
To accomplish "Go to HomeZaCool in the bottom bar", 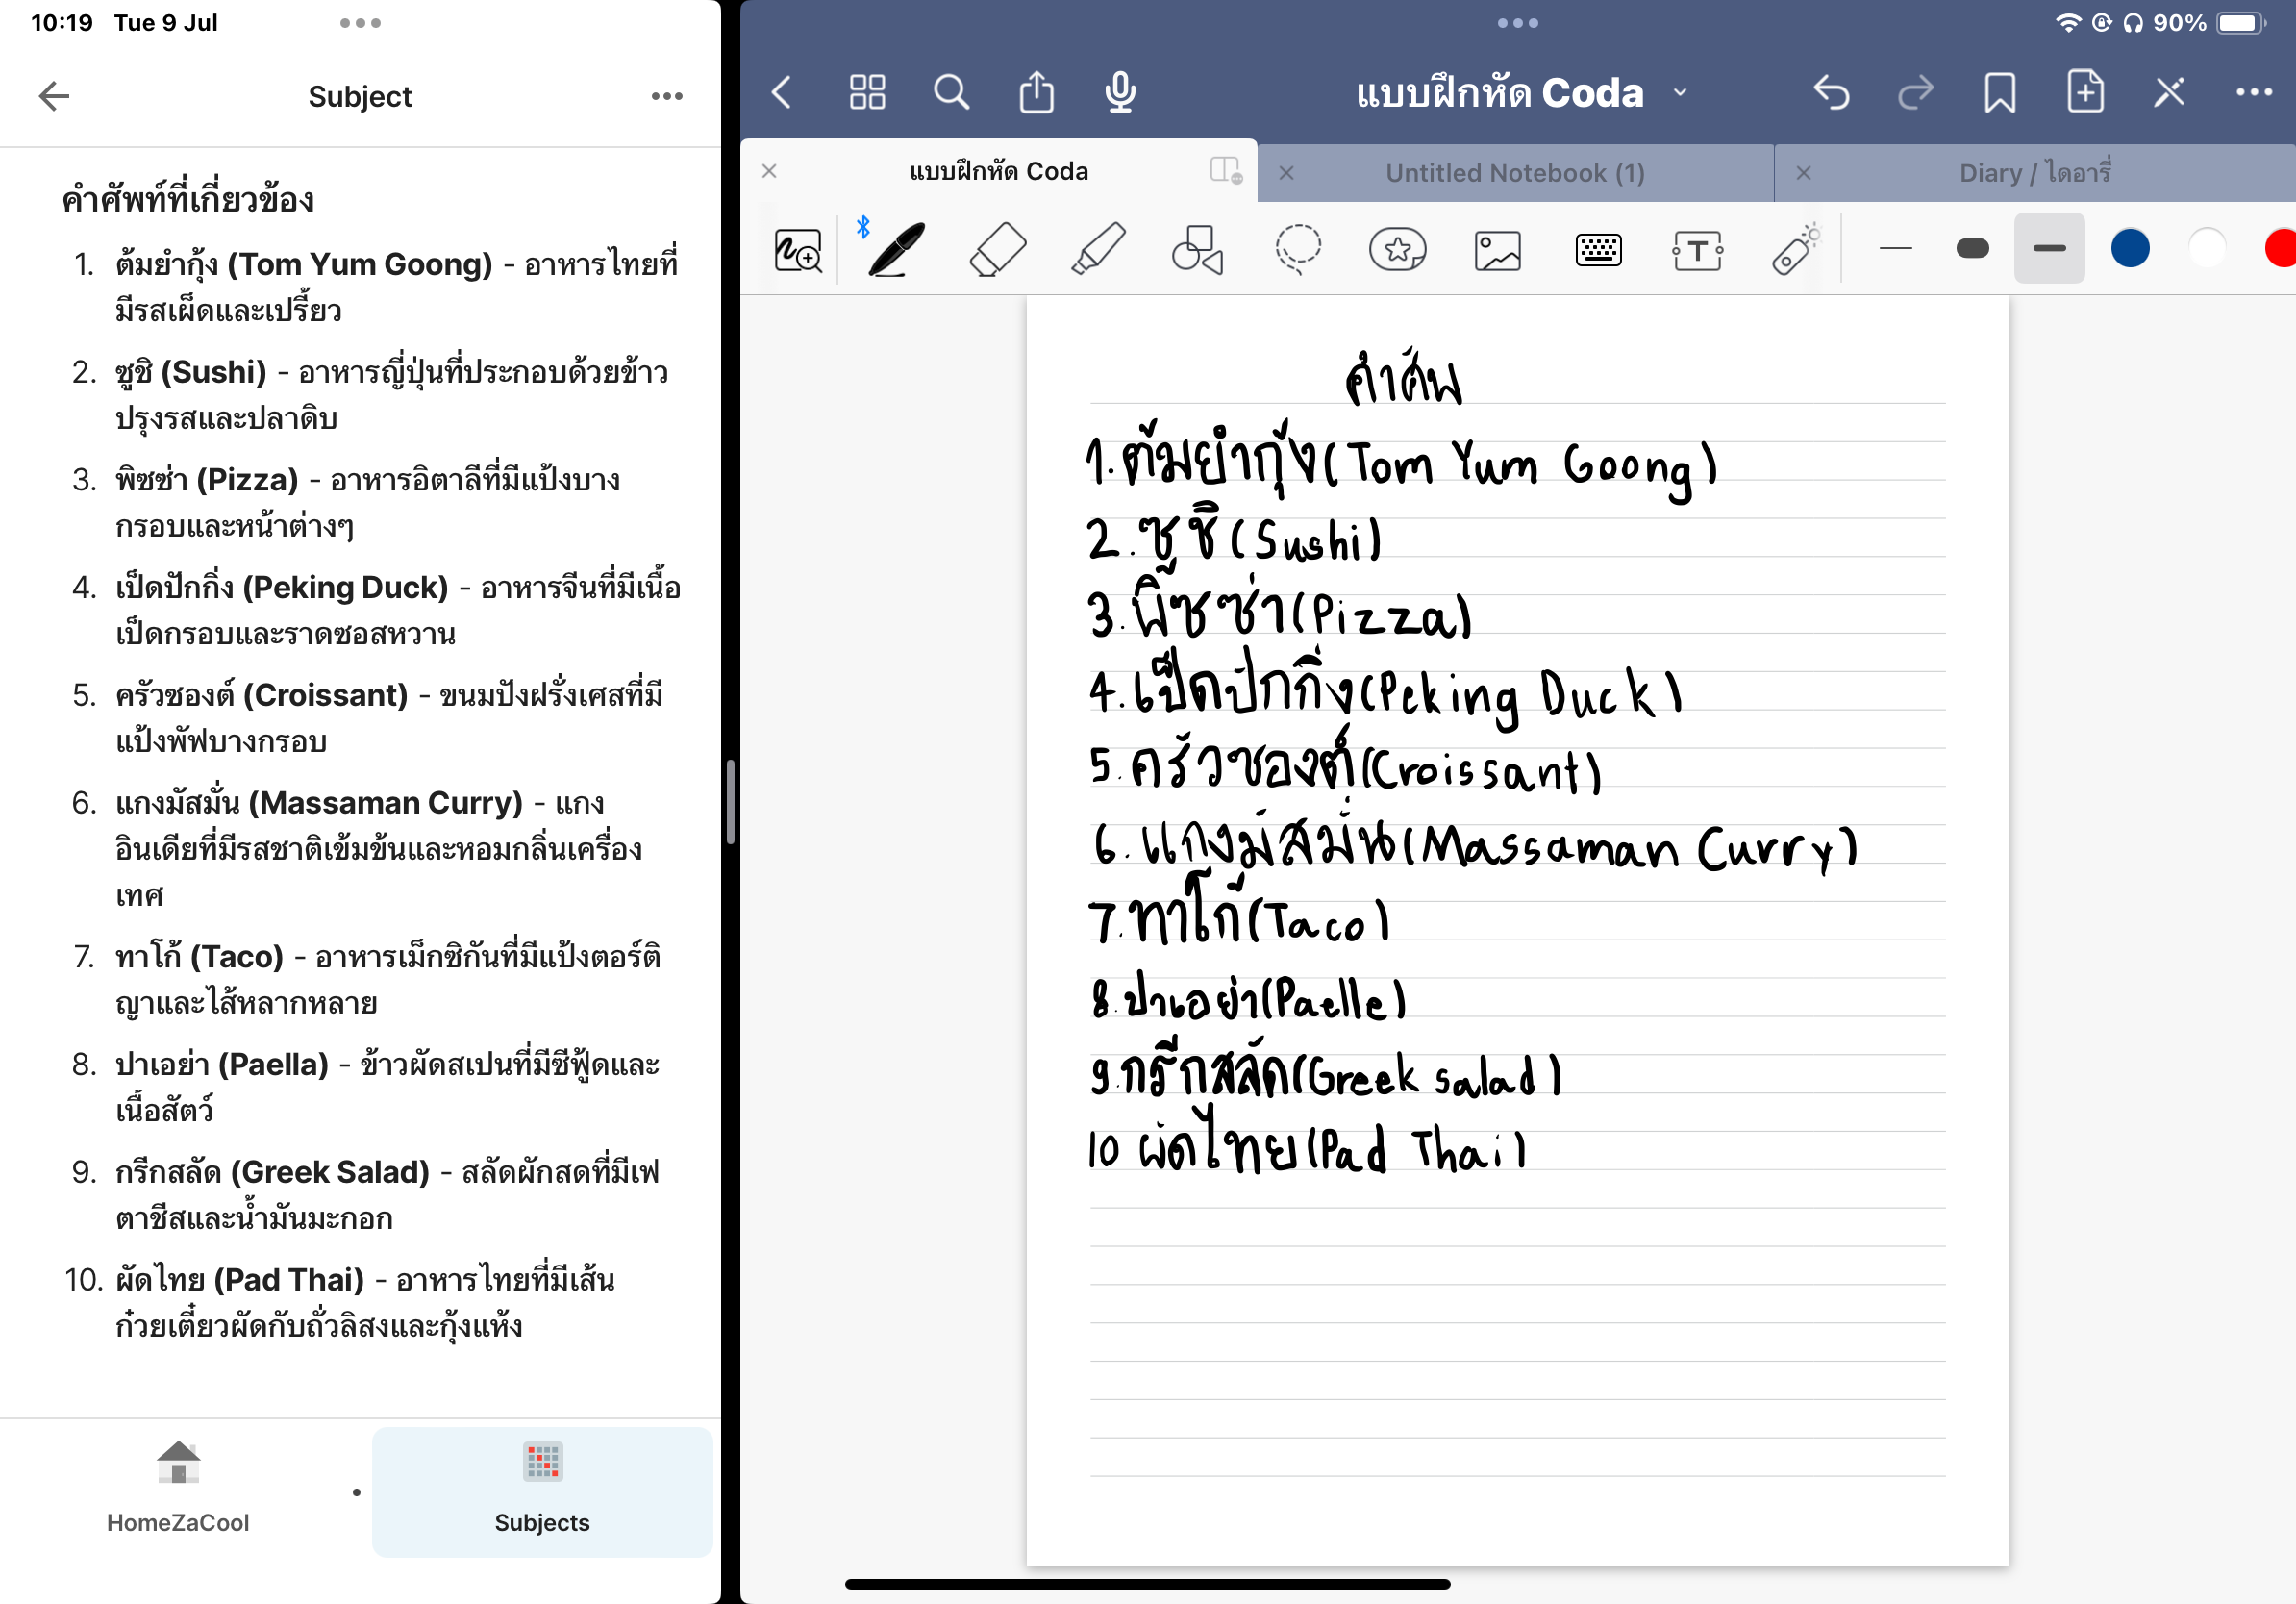I will click(x=178, y=1488).
